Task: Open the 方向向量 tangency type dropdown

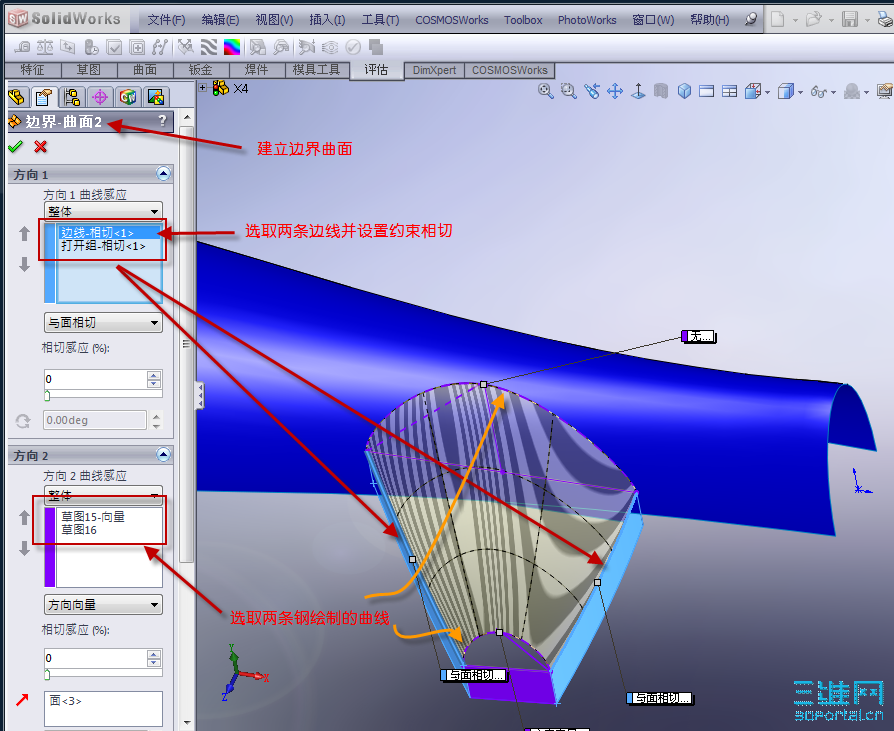Action: click(x=103, y=604)
